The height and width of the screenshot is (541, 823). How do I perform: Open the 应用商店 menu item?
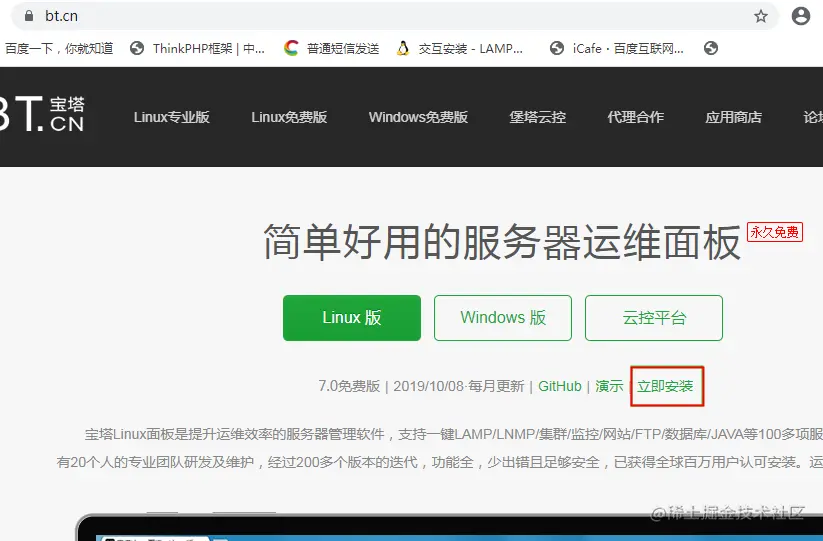[734, 117]
